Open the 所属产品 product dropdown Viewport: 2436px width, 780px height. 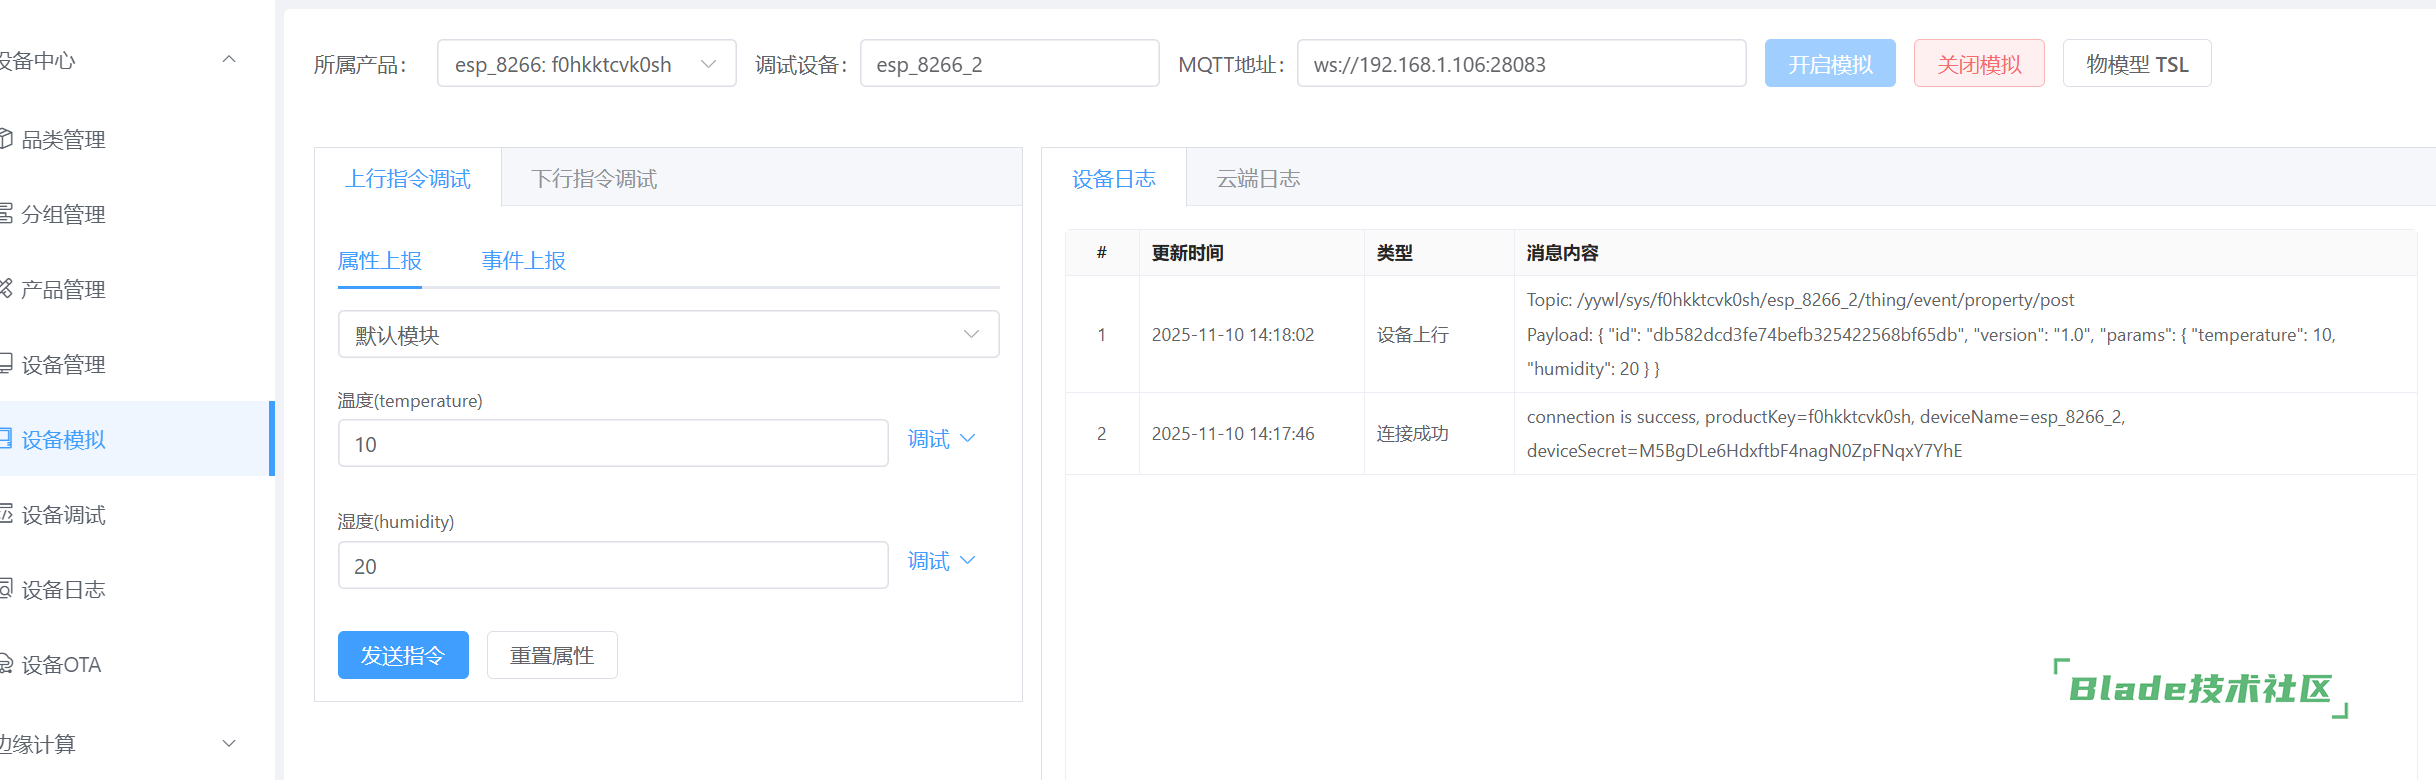coord(586,64)
